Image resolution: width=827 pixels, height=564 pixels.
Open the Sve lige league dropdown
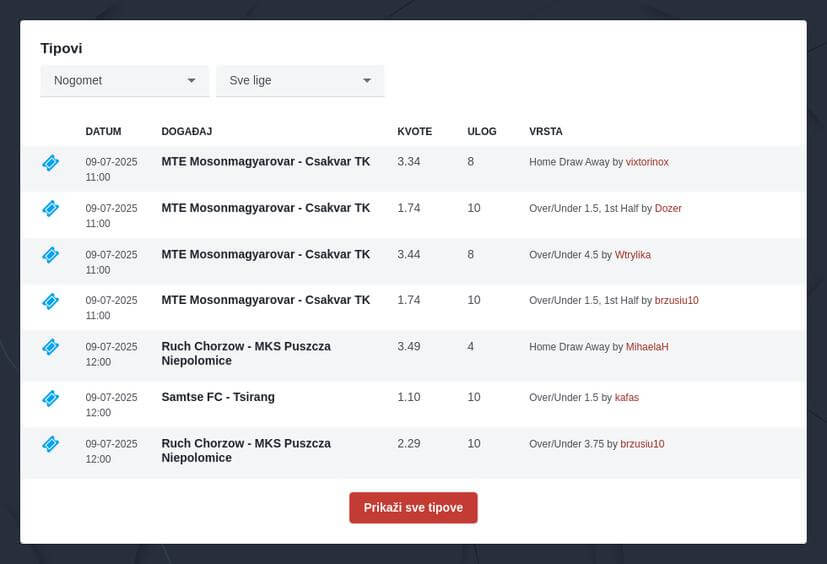click(x=300, y=81)
